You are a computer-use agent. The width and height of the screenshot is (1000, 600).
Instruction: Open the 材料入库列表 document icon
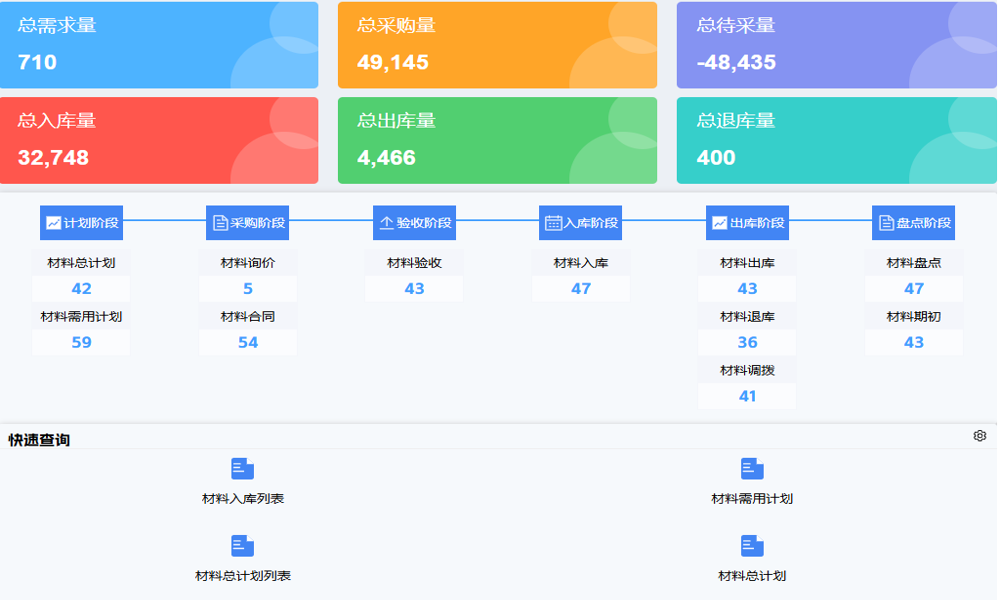click(x=242, y=469)
